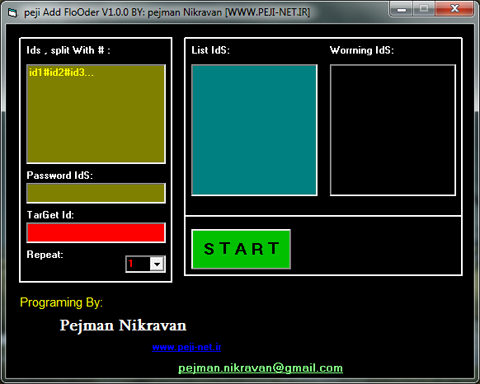
Task: Click the id1#id2#id3... placeholder text
Action: pyautogui.click(x=61, y=72)
